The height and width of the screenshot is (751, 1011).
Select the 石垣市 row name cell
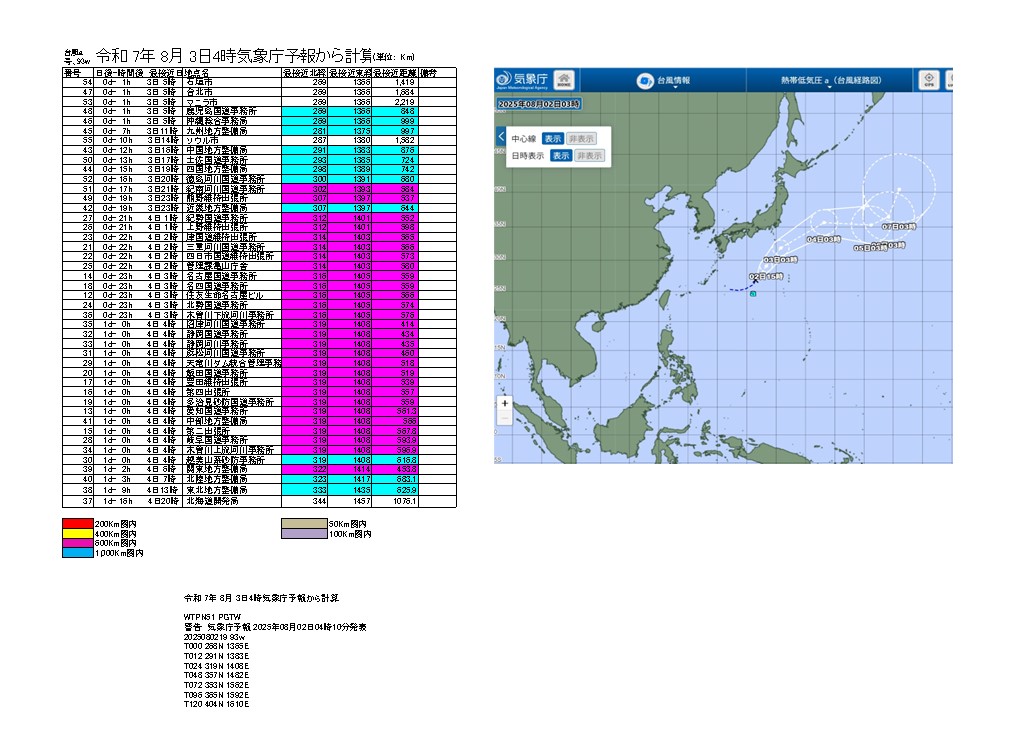tap(232, 82)
